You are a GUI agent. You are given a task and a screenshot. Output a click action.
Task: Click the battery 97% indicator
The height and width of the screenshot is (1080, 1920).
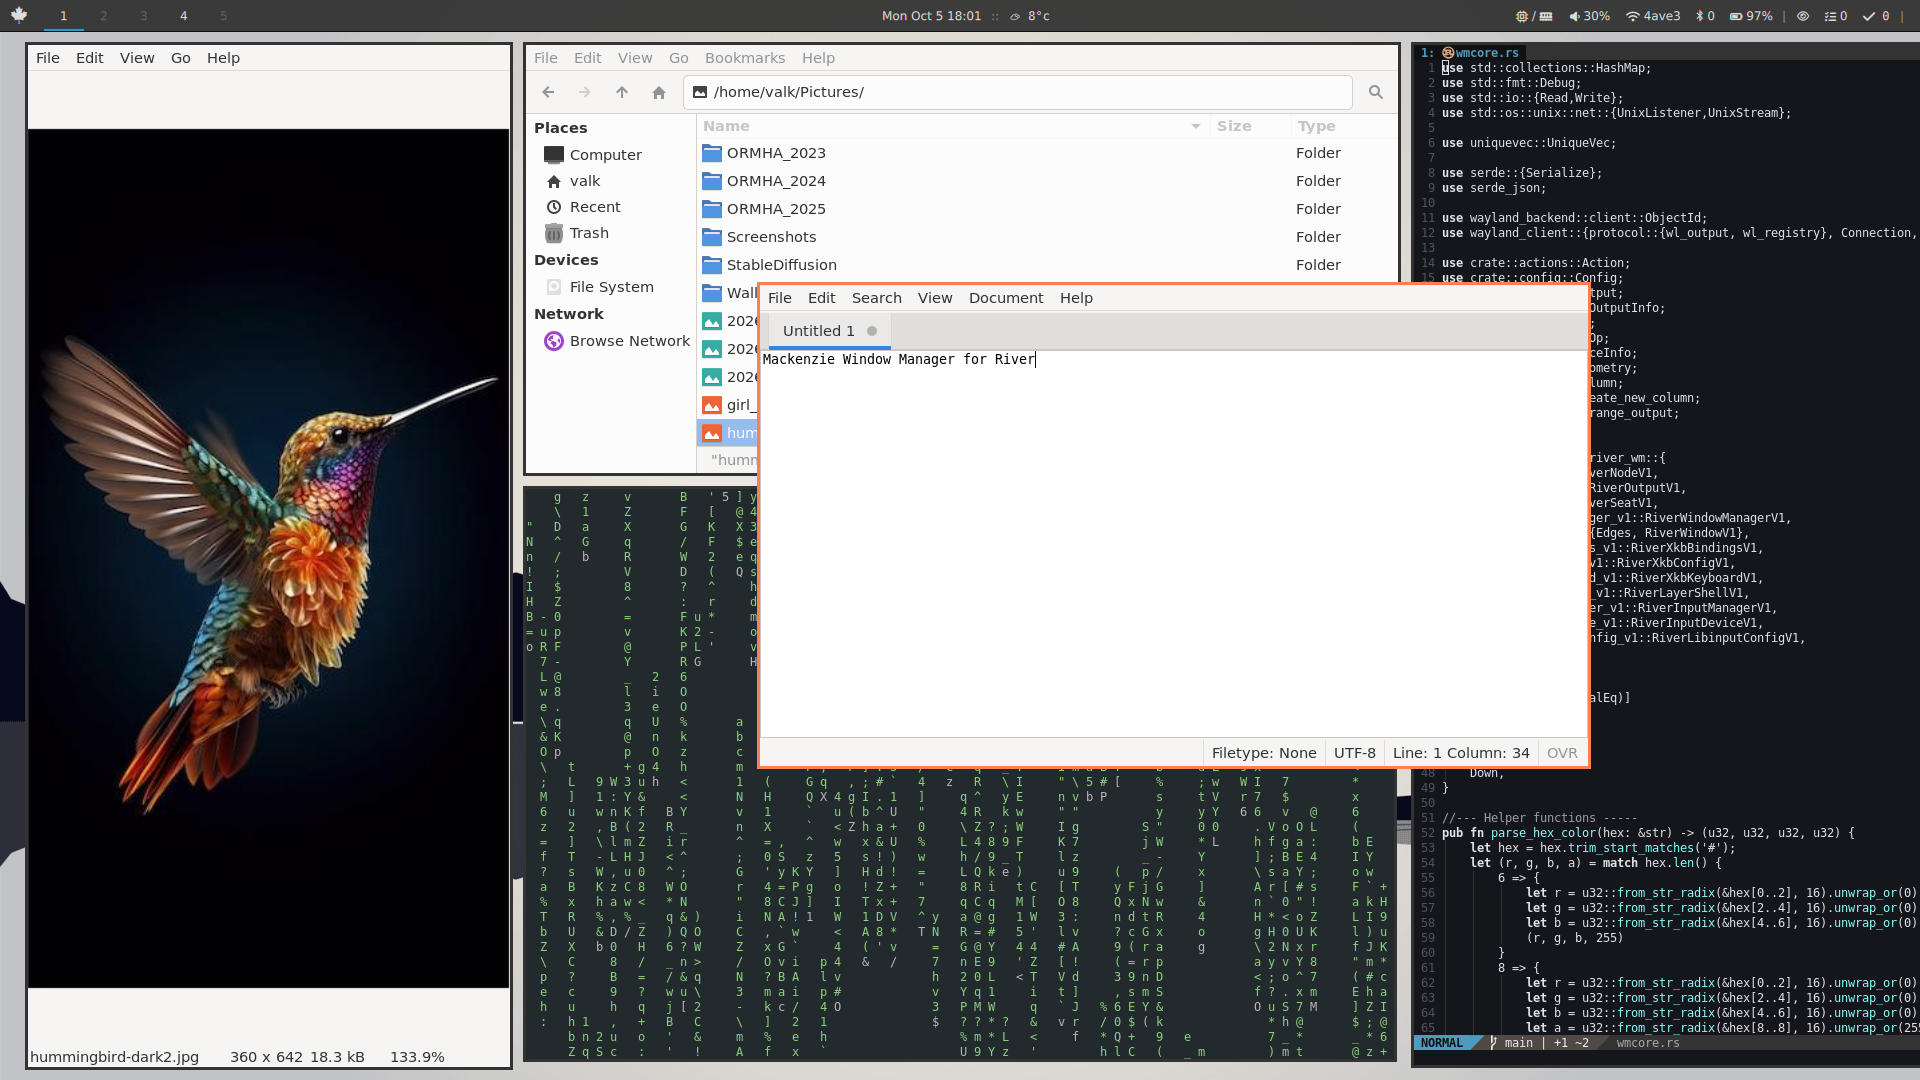(x=1751, y=16)
